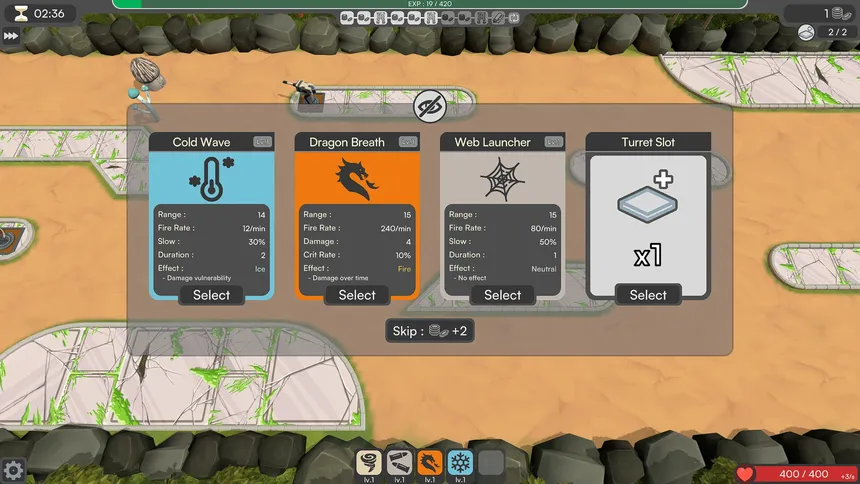Click the Lv badge on the Web Launcher card
The height and width of the screenshot is (484, 860).
[553, 142]
